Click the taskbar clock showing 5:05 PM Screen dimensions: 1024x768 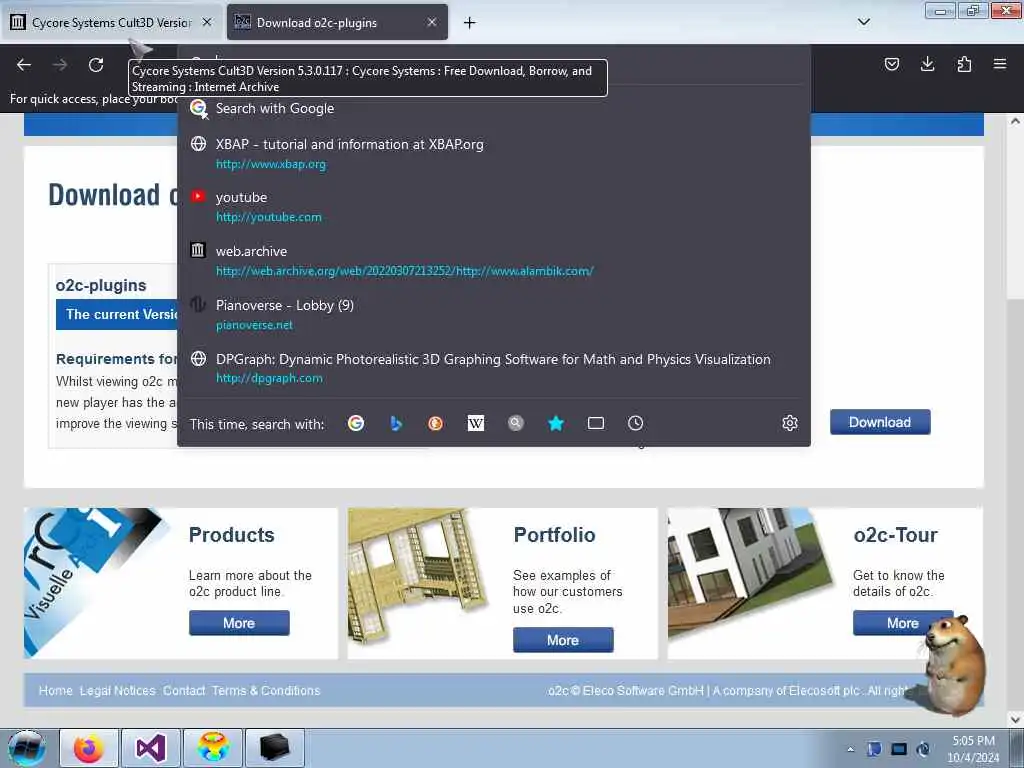point(973,749)
